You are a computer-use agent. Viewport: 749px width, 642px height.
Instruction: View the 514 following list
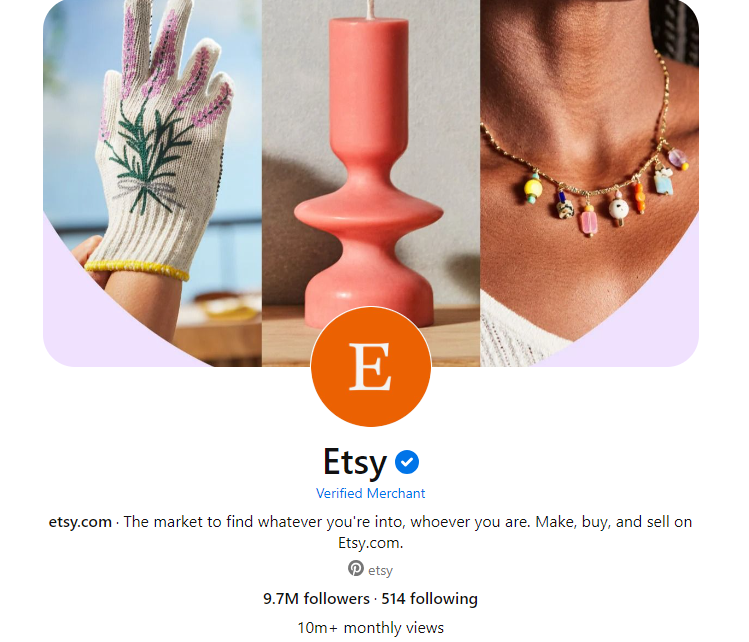429,599
